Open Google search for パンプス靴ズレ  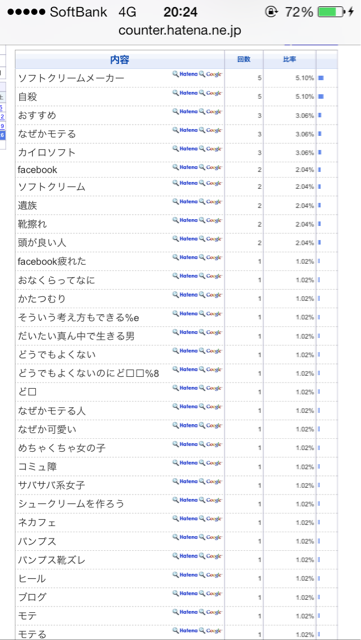[x=210, y=556]
